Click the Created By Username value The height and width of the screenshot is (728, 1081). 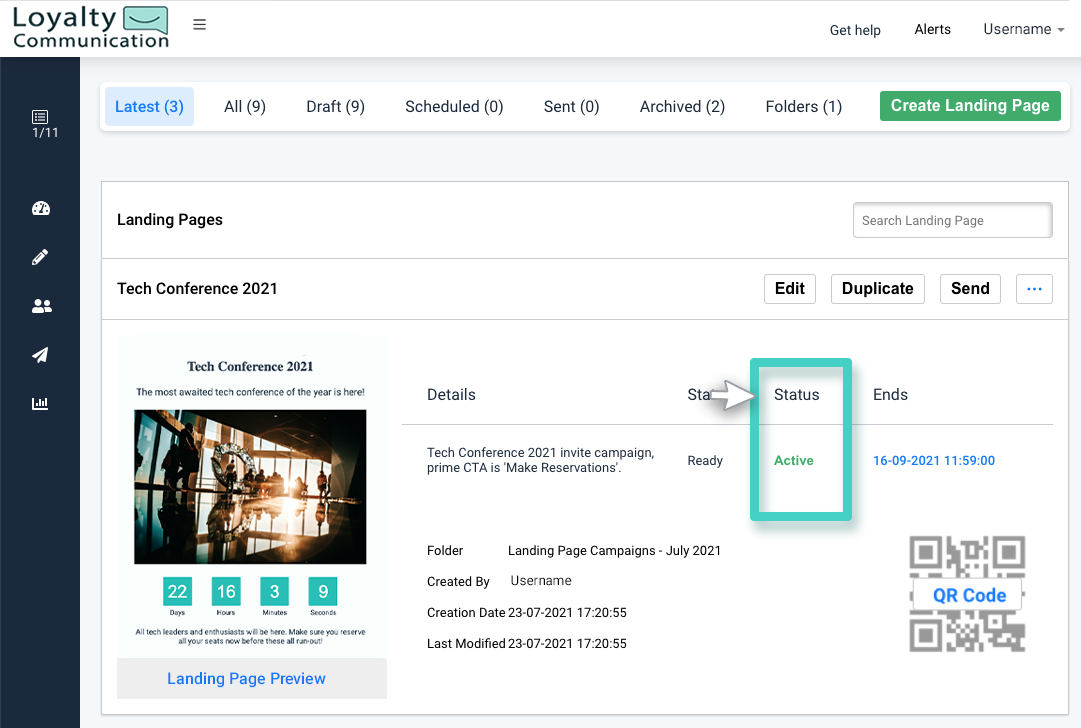540,580
